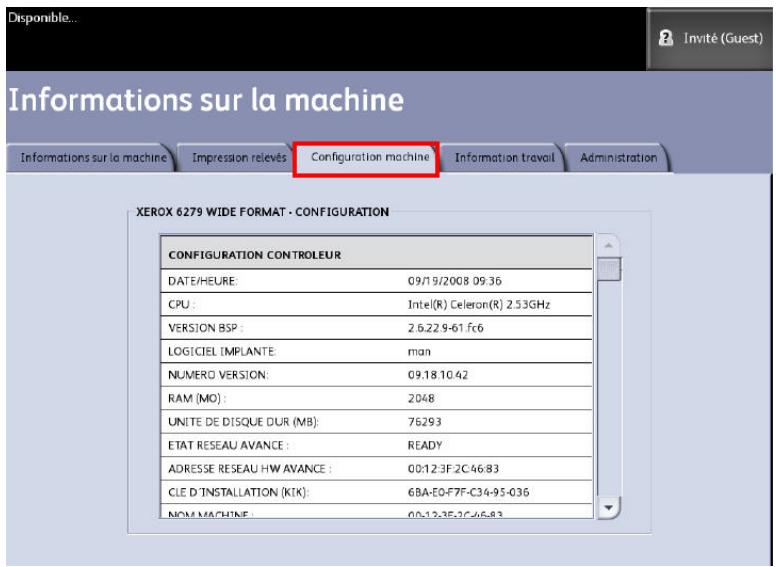
Task: Click the READY status value
Action: tap(425, 445)
